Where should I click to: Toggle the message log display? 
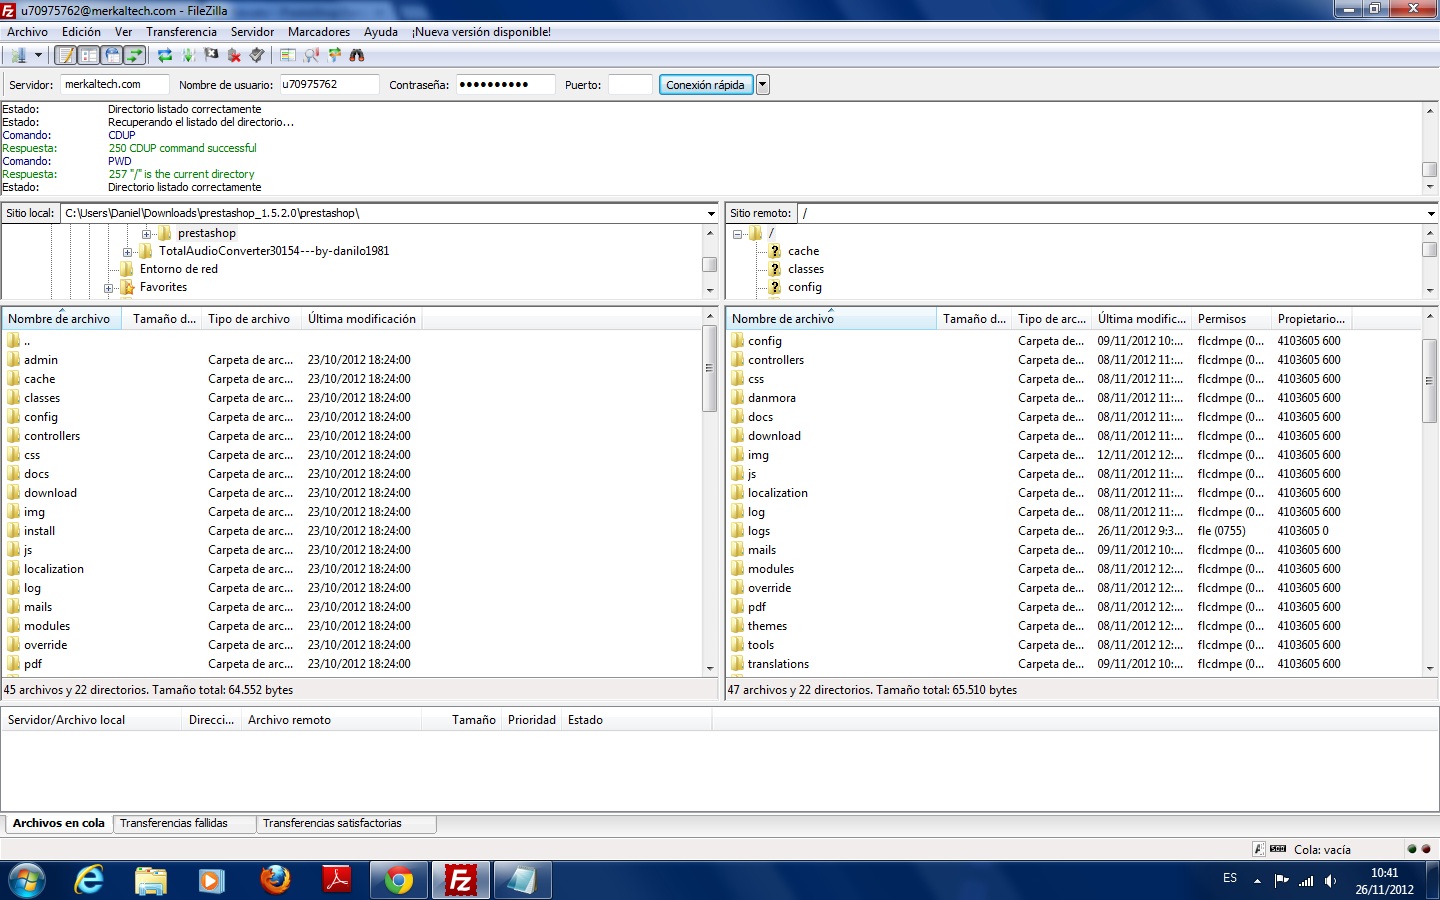[66, 56]
